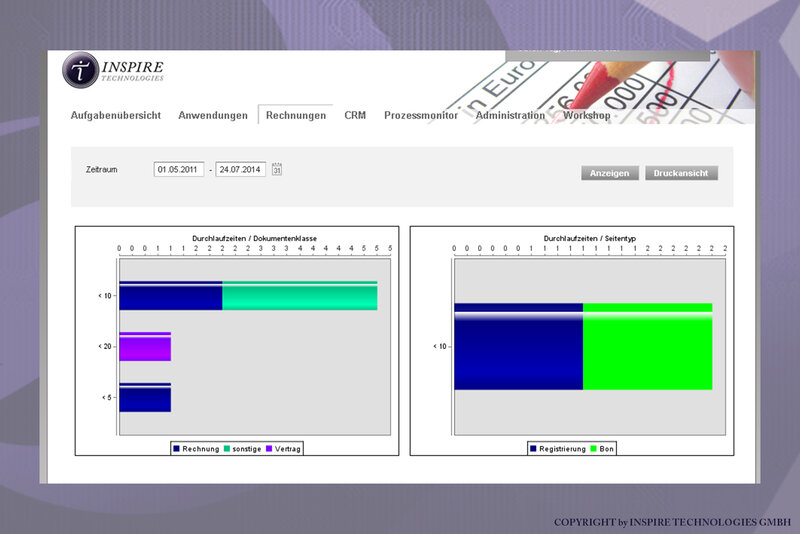Click the 'Durchlaufzeiten / Dokumentenklasse' chart title

coord(255,238)
